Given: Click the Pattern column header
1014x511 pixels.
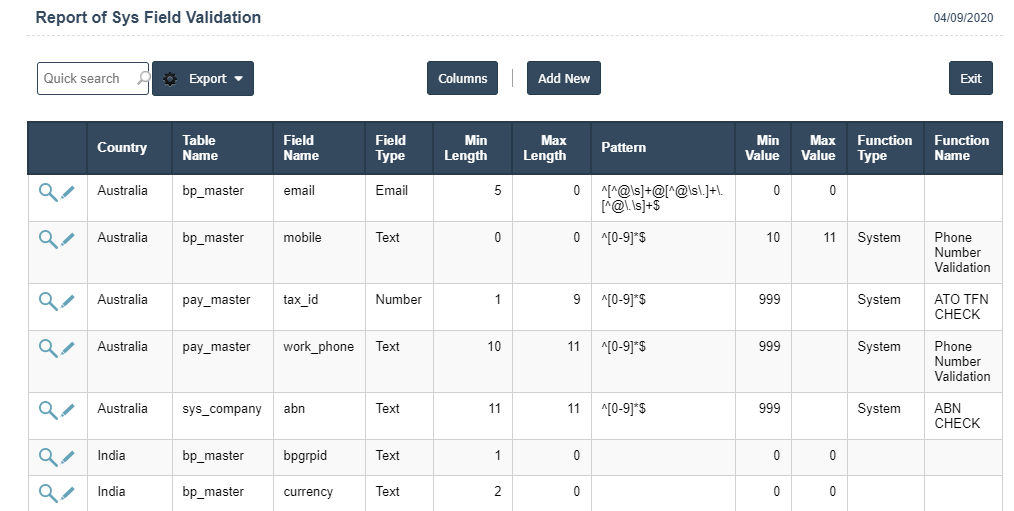Looking at the screenshot, I should click(x=623, y=148).
